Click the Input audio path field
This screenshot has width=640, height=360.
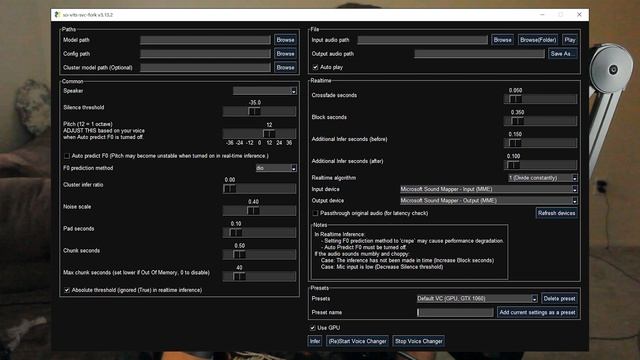[422, 40]
